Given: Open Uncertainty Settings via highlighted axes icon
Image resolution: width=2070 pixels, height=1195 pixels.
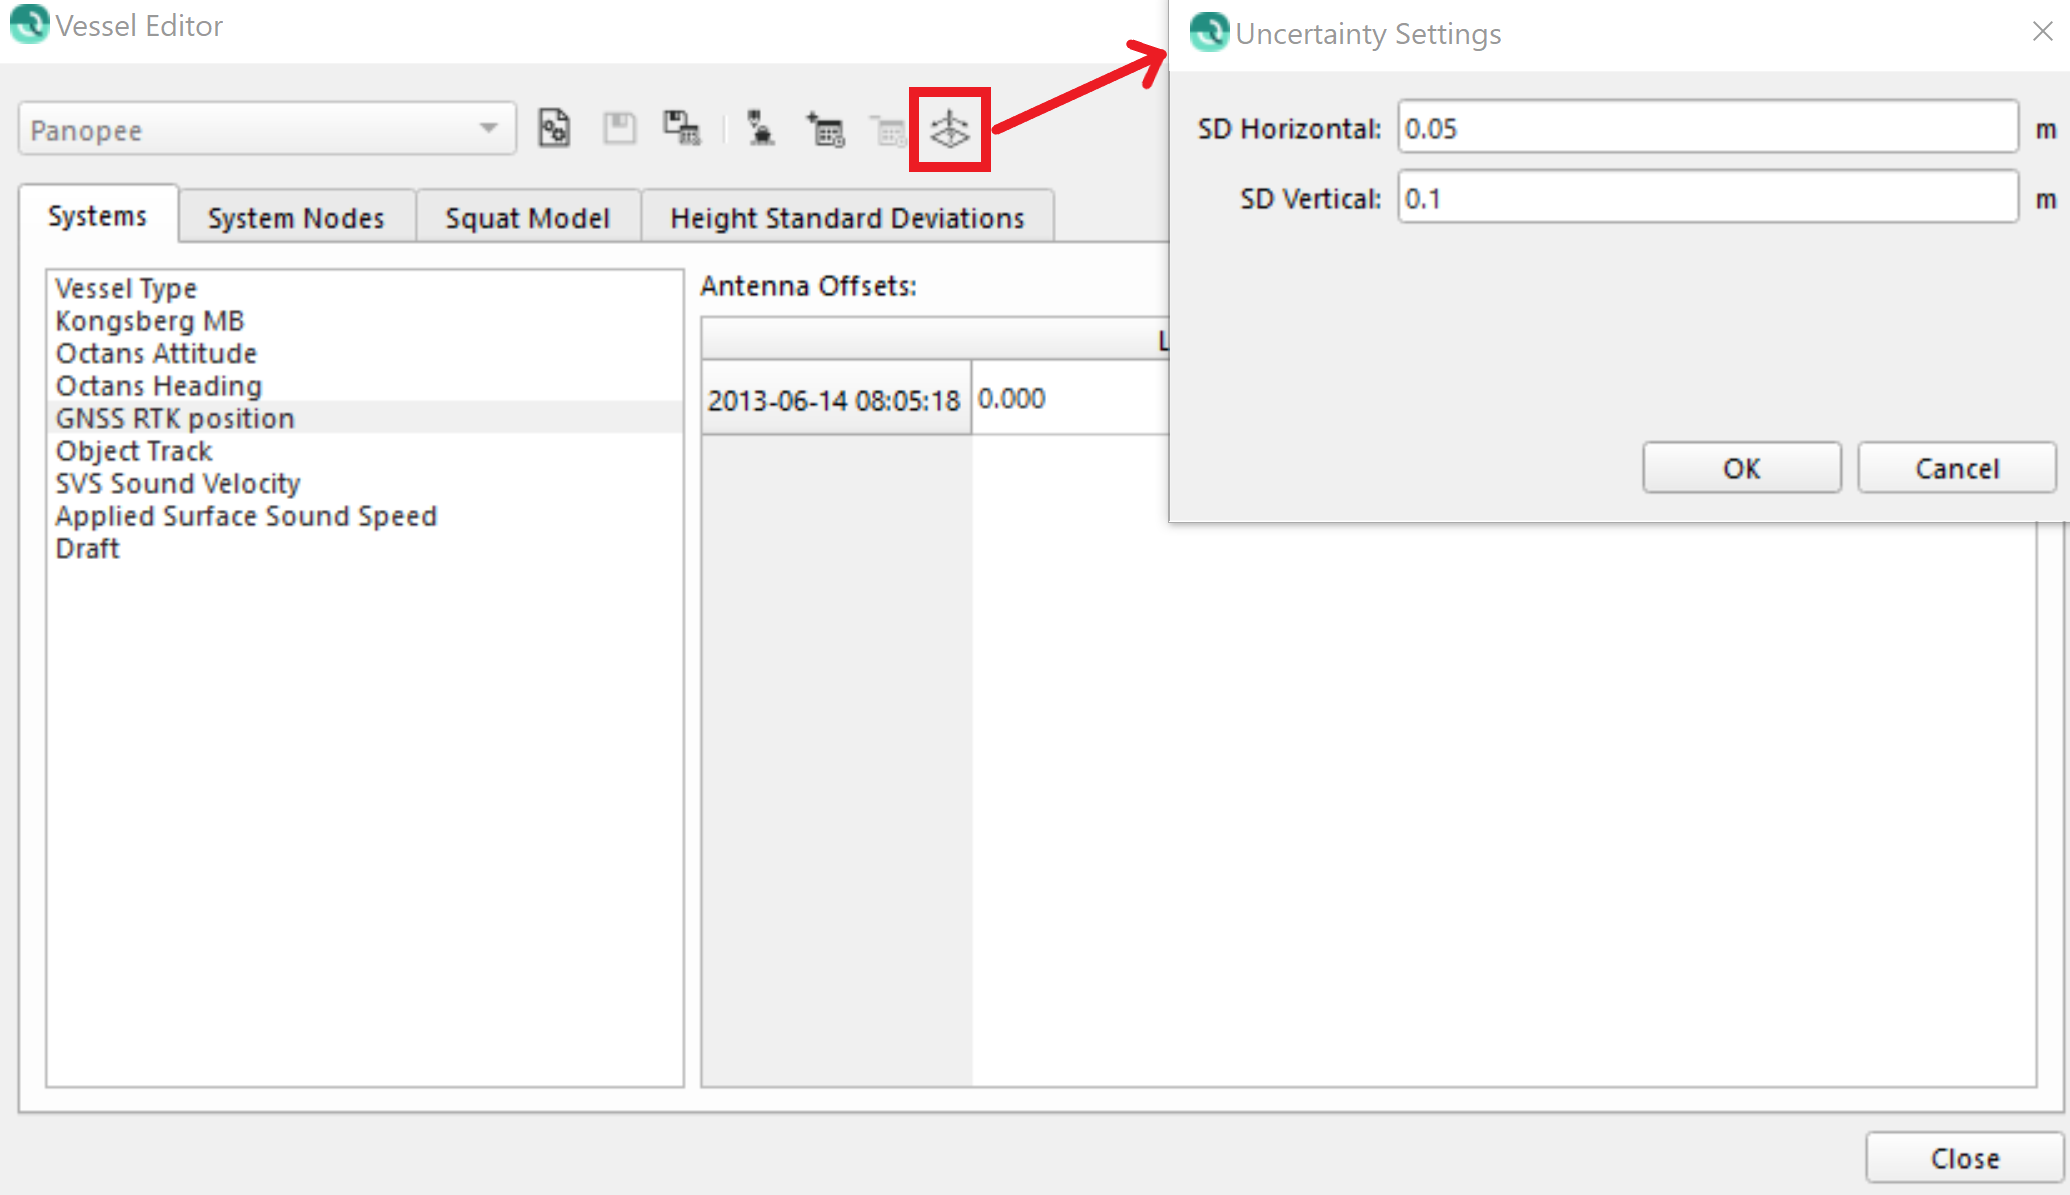Looking at the screenshot, I should 949,130.
